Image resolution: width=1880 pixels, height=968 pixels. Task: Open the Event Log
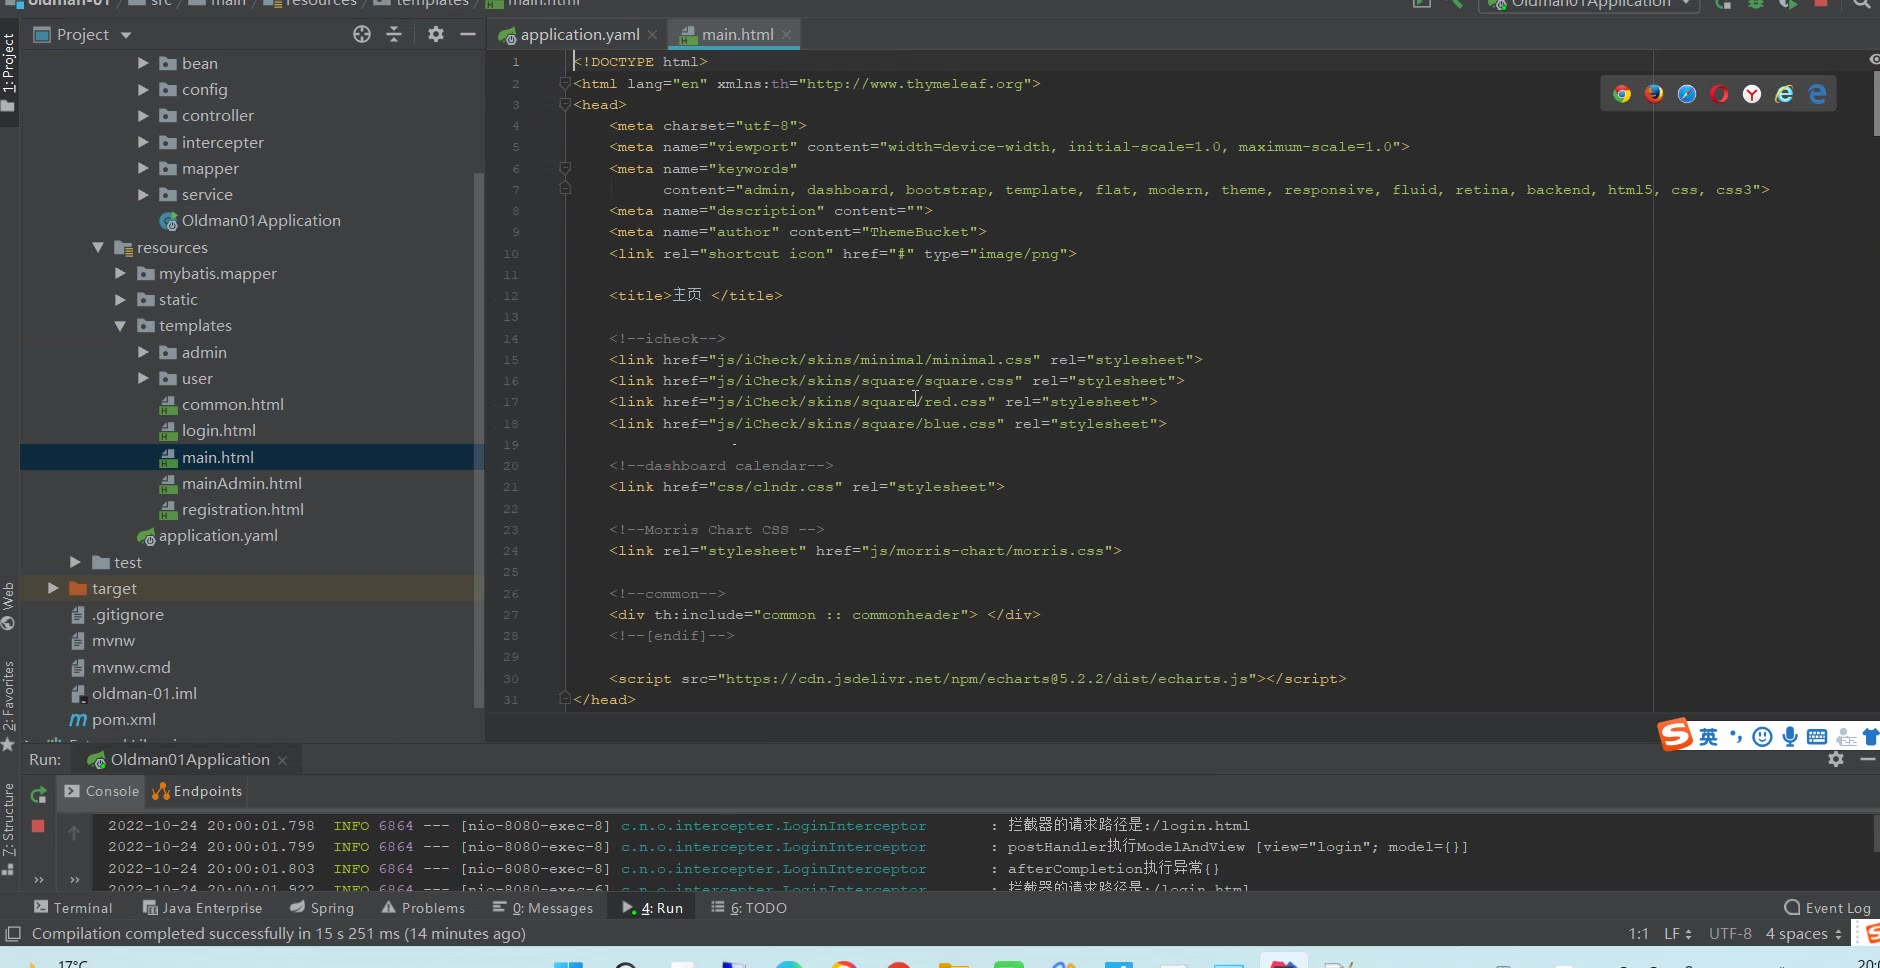coord(1827,908)
